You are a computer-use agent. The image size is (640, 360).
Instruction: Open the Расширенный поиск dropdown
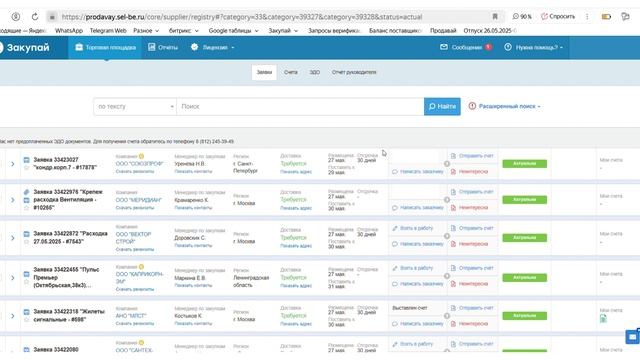(509, 106)
